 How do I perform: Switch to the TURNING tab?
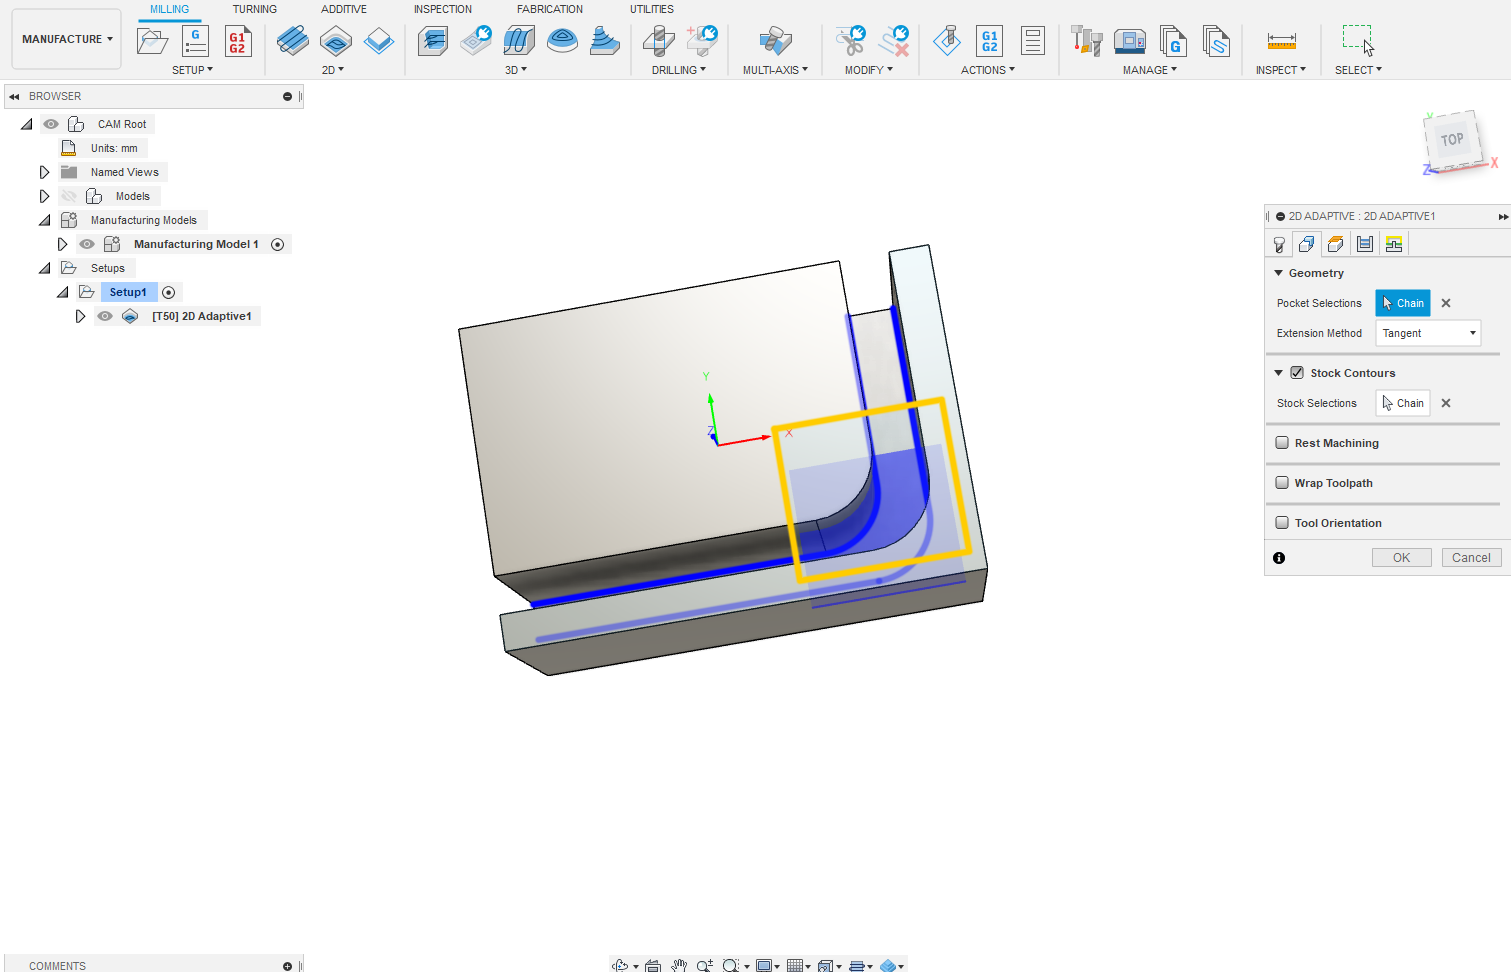tap(254, 9)
